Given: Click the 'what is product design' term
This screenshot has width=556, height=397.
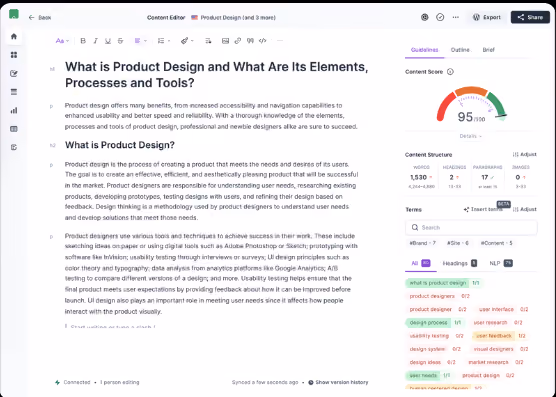Looking at the screenshot, I should (444, 283).
